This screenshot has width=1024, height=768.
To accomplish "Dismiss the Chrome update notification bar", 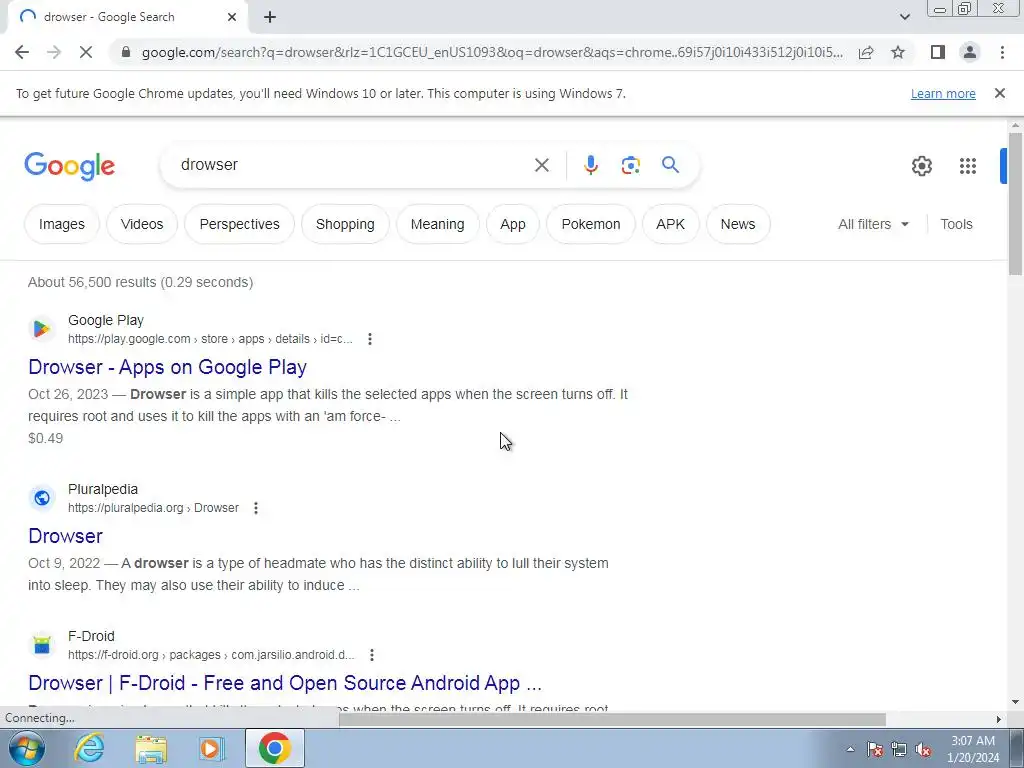I will [1000, 93].
